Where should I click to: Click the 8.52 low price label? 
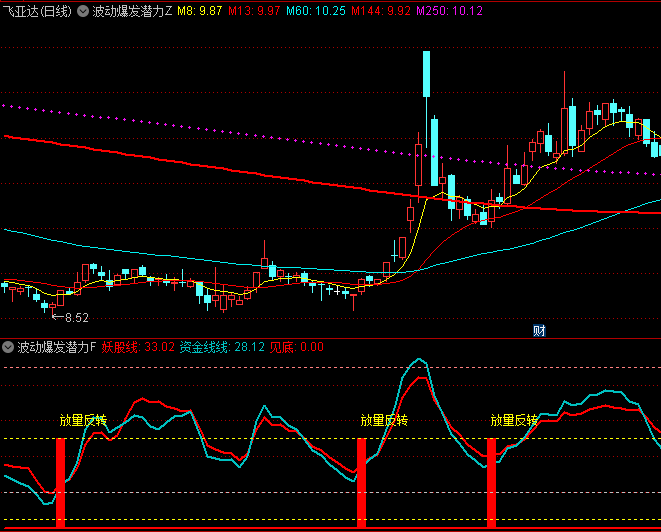[x=77, y=318]
